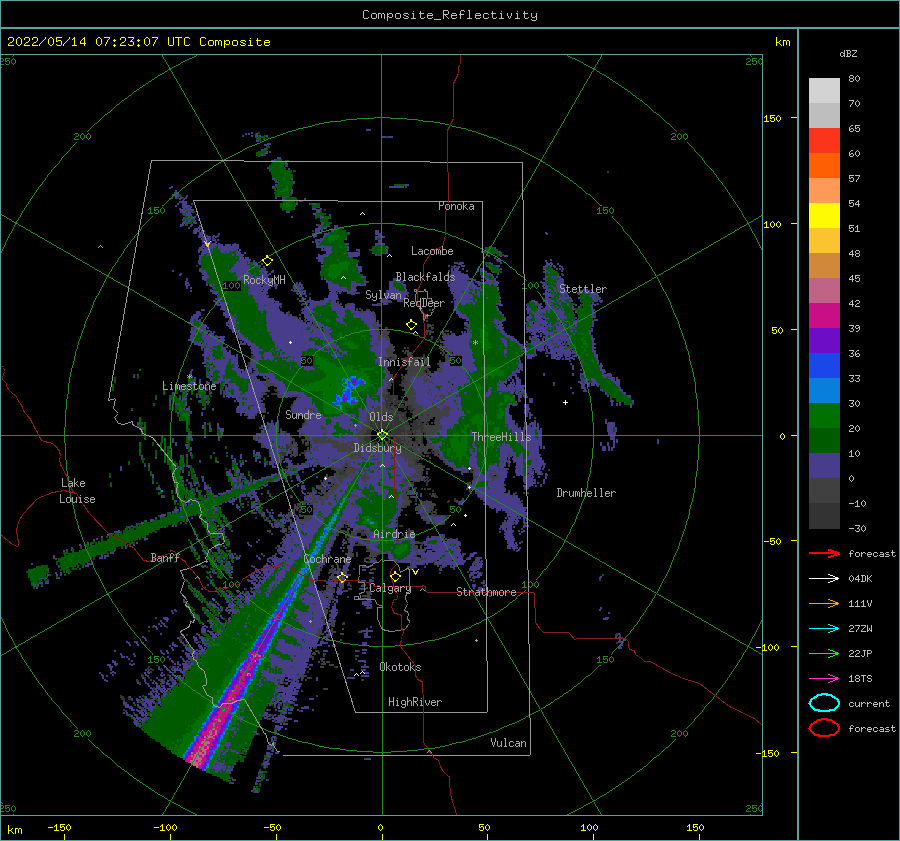Viewport: 900px width, 841px height.
Task: Click the Sylvan label
Action: 383,295
